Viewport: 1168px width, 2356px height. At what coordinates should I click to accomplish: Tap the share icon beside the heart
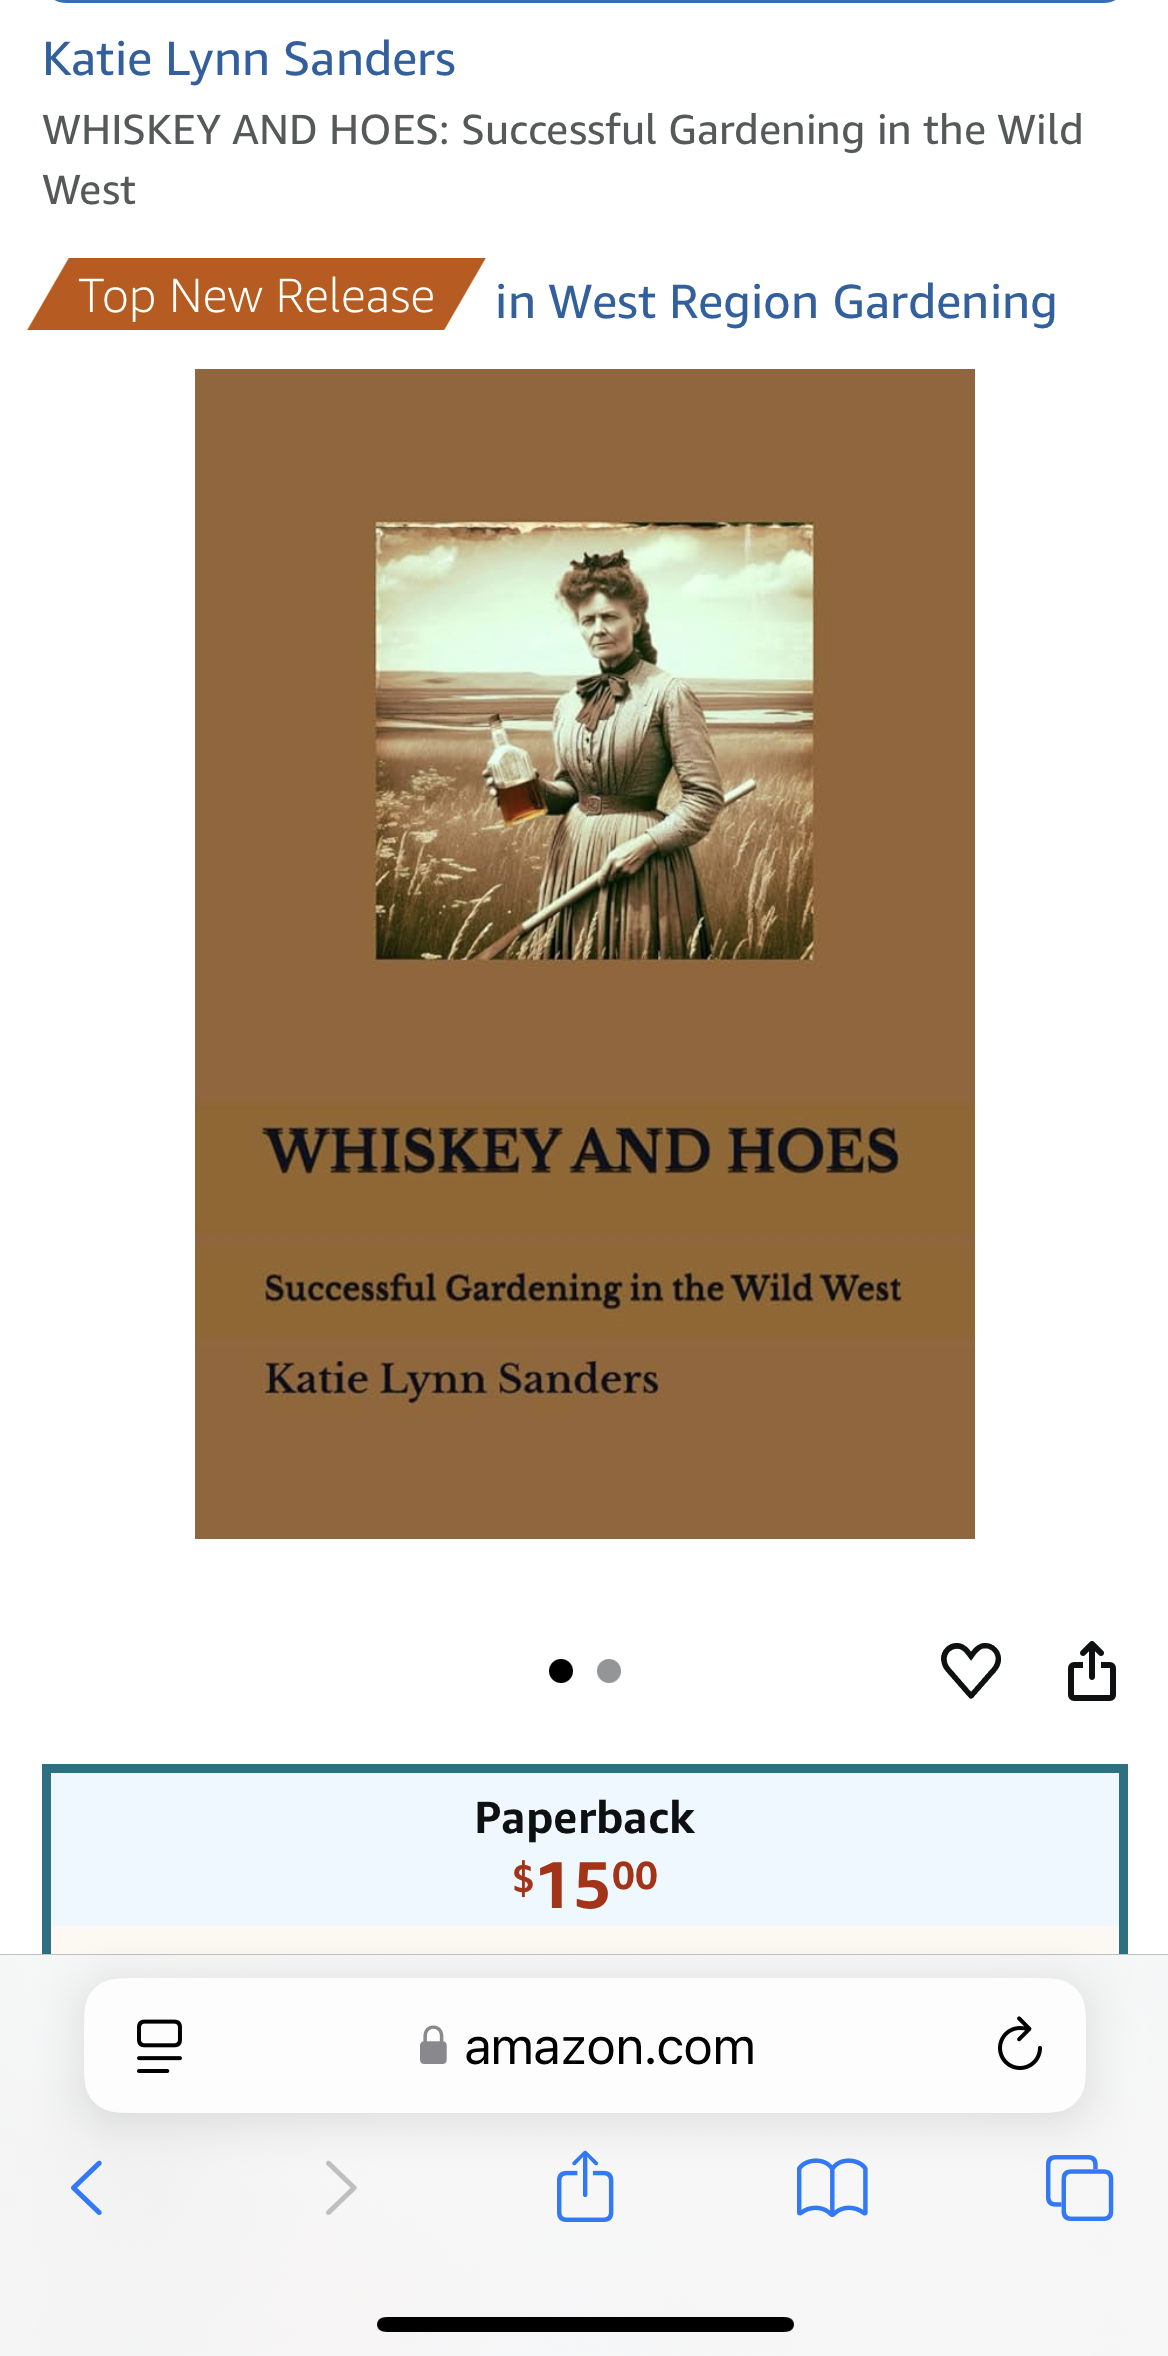[x=1091, y=1670]
